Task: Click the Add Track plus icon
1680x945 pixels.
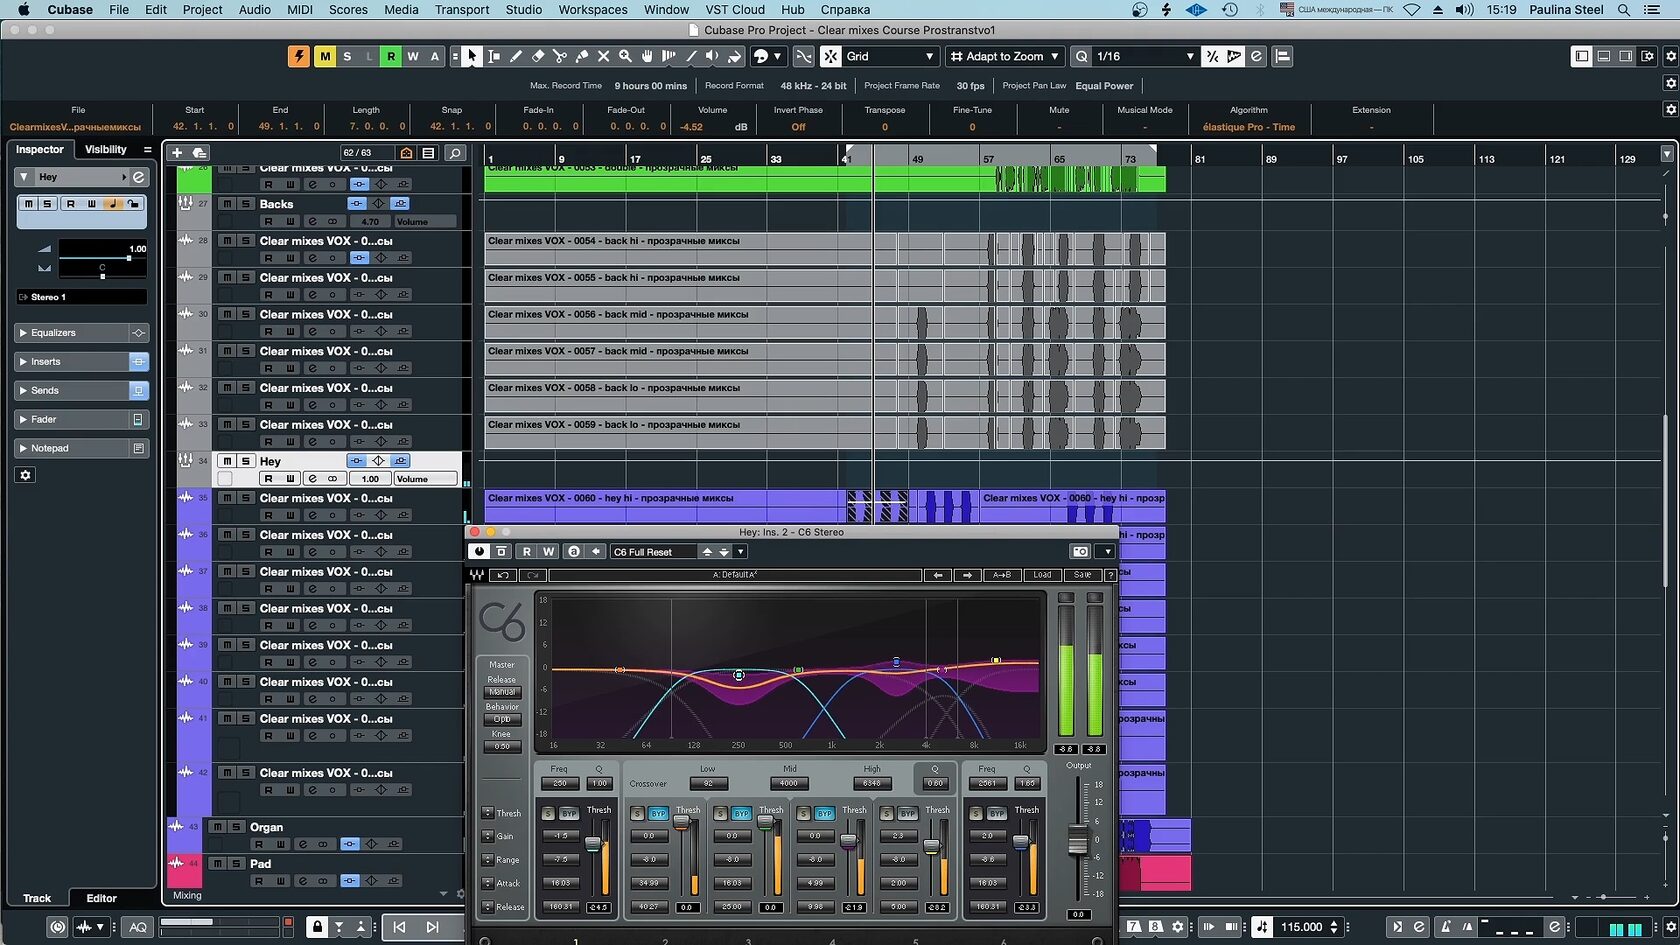Action: [x=177, y=153]
